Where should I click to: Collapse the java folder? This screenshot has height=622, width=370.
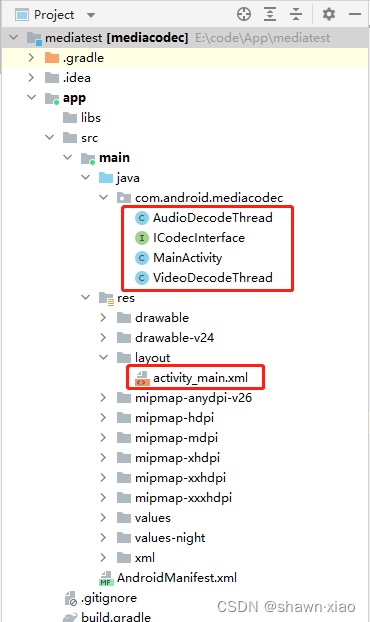pyautogui.click(x=85, y=177)
